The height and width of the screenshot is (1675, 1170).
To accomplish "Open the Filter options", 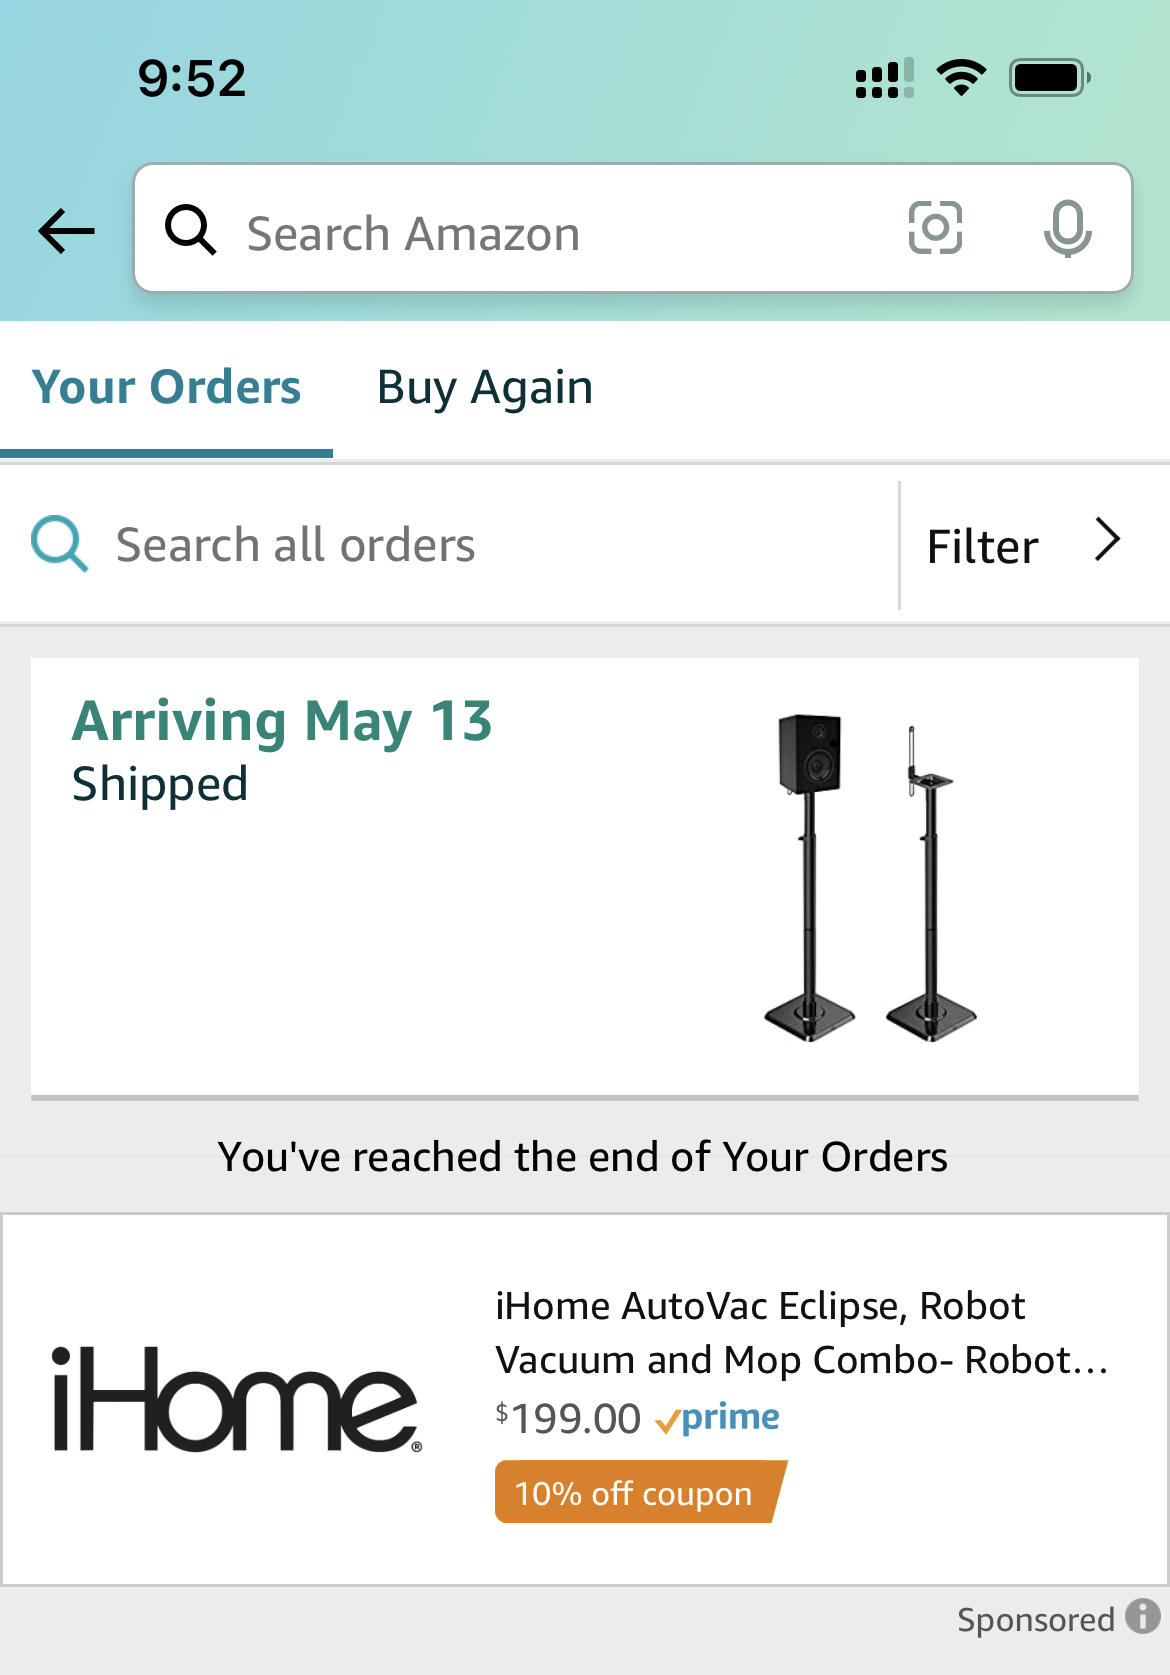I will [x=982, y=546].
